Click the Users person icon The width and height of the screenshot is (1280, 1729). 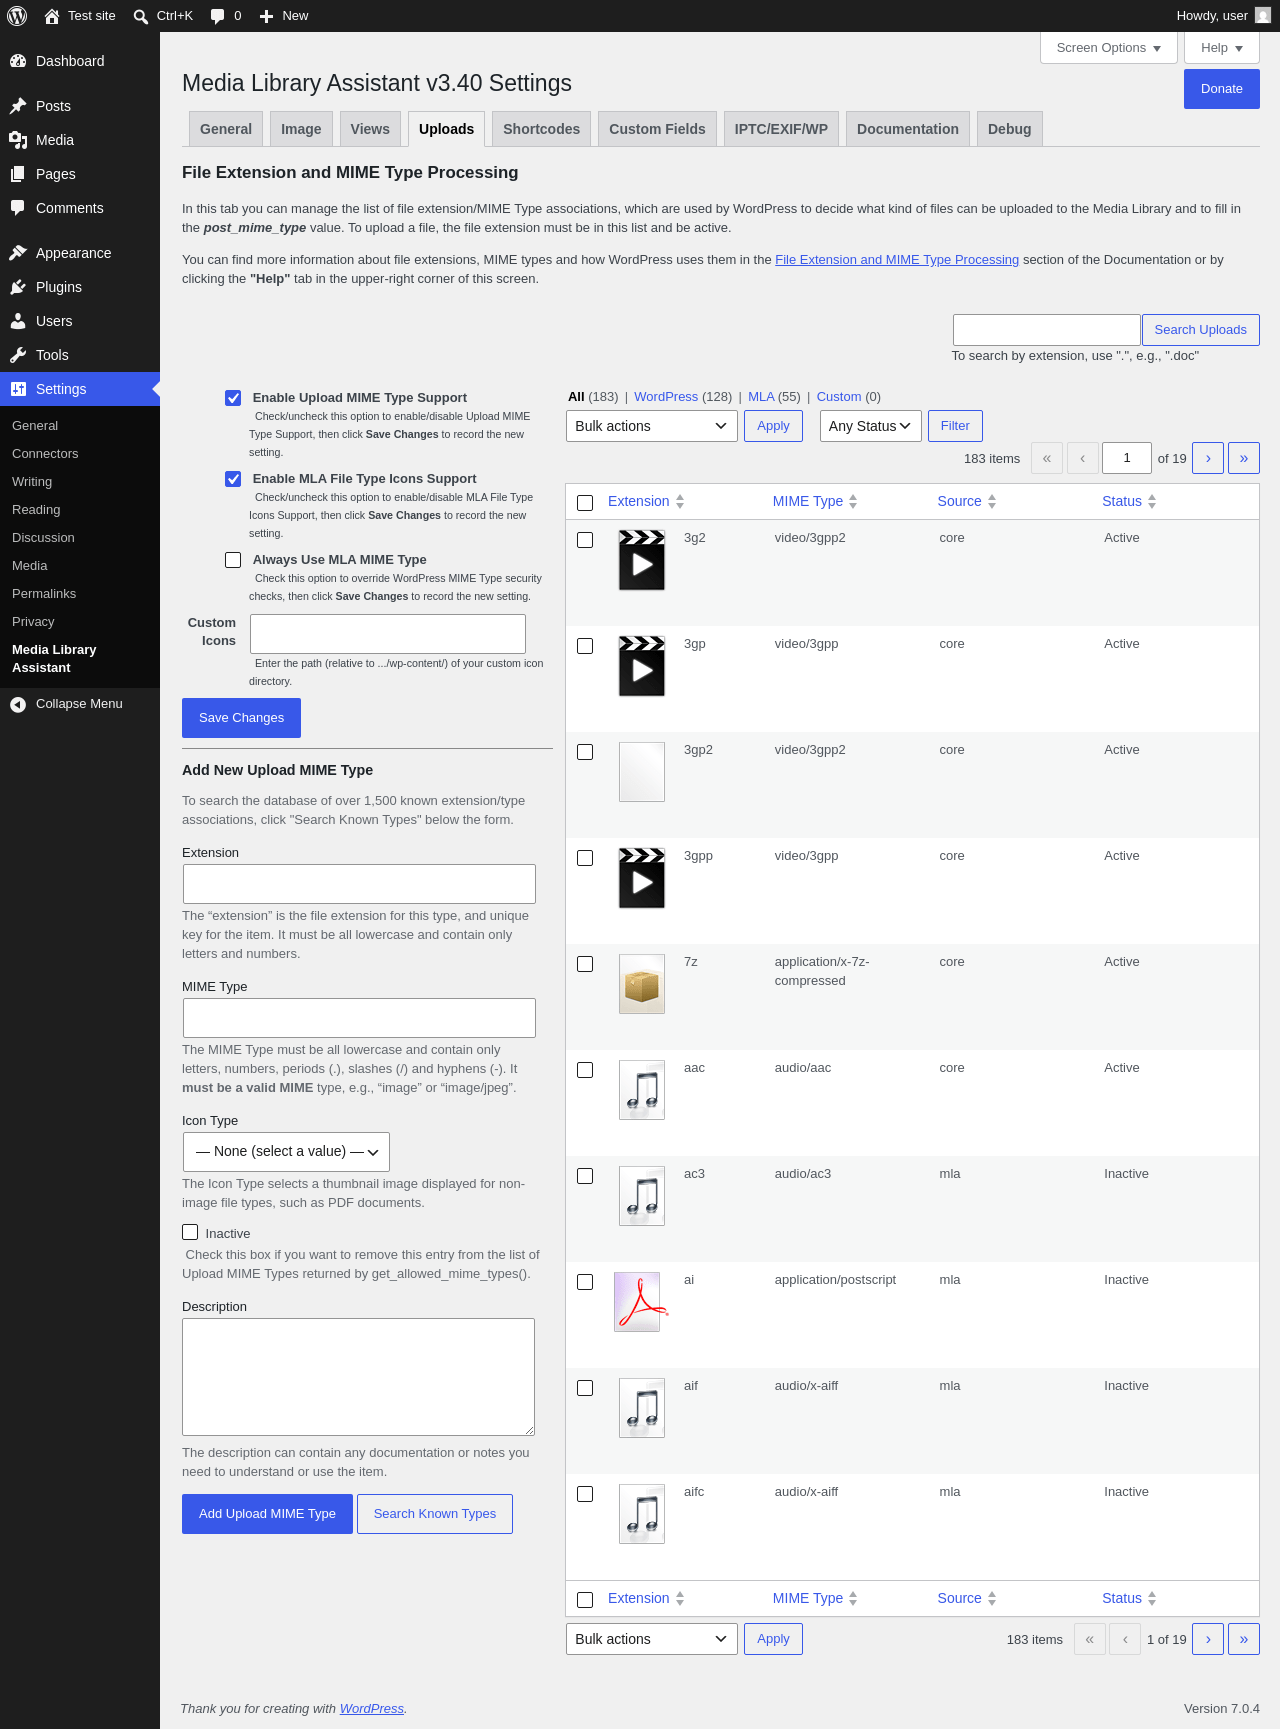pos(18,321)
